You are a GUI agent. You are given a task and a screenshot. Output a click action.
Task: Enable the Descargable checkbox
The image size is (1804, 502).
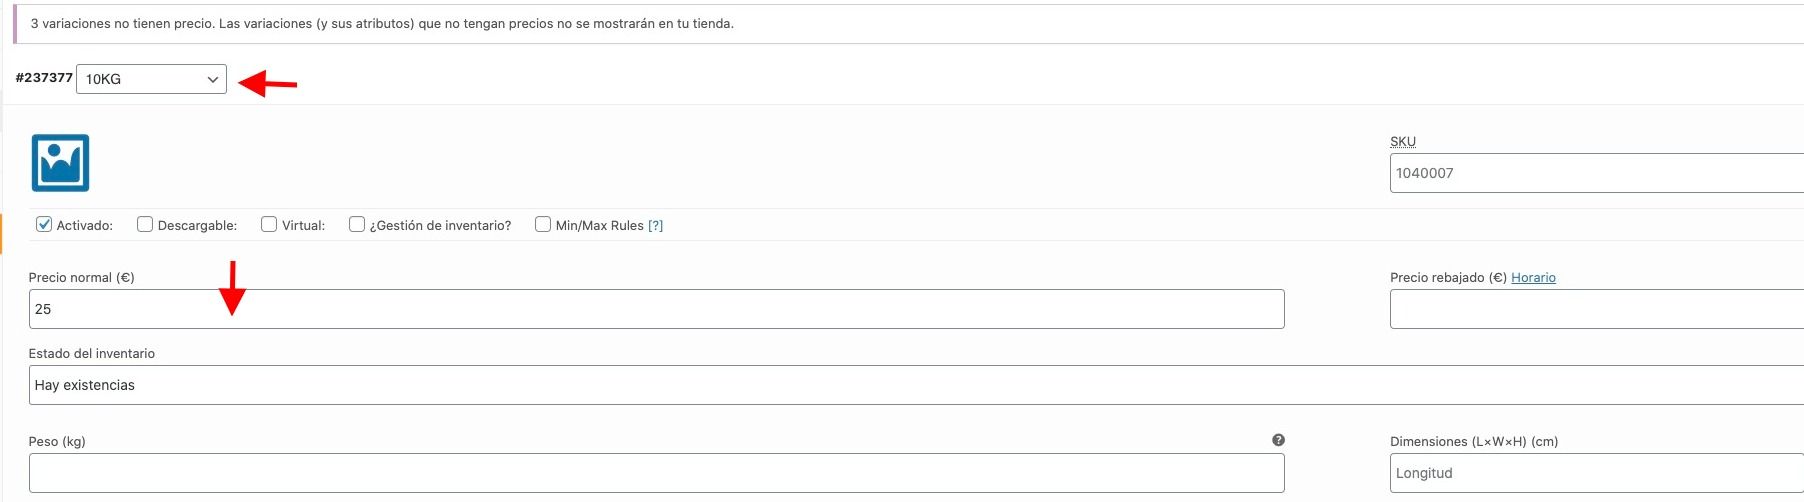[x=145, y=224]
